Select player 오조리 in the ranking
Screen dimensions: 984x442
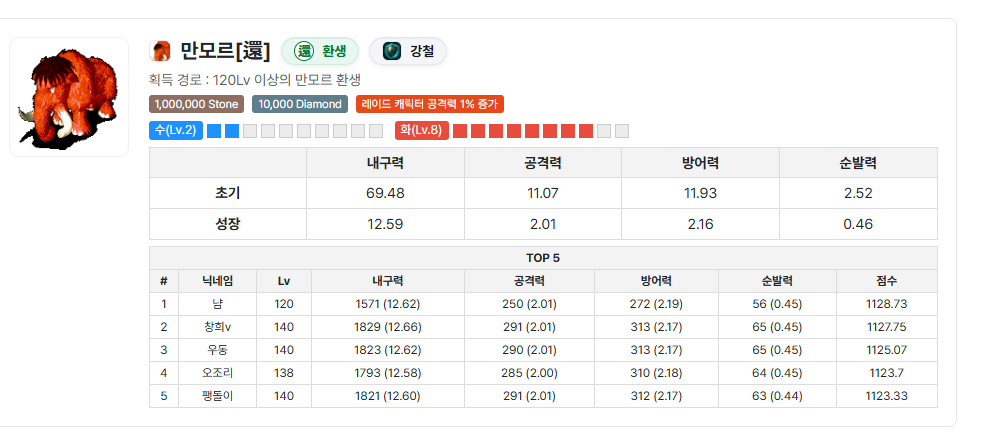[x=217, y=372]
